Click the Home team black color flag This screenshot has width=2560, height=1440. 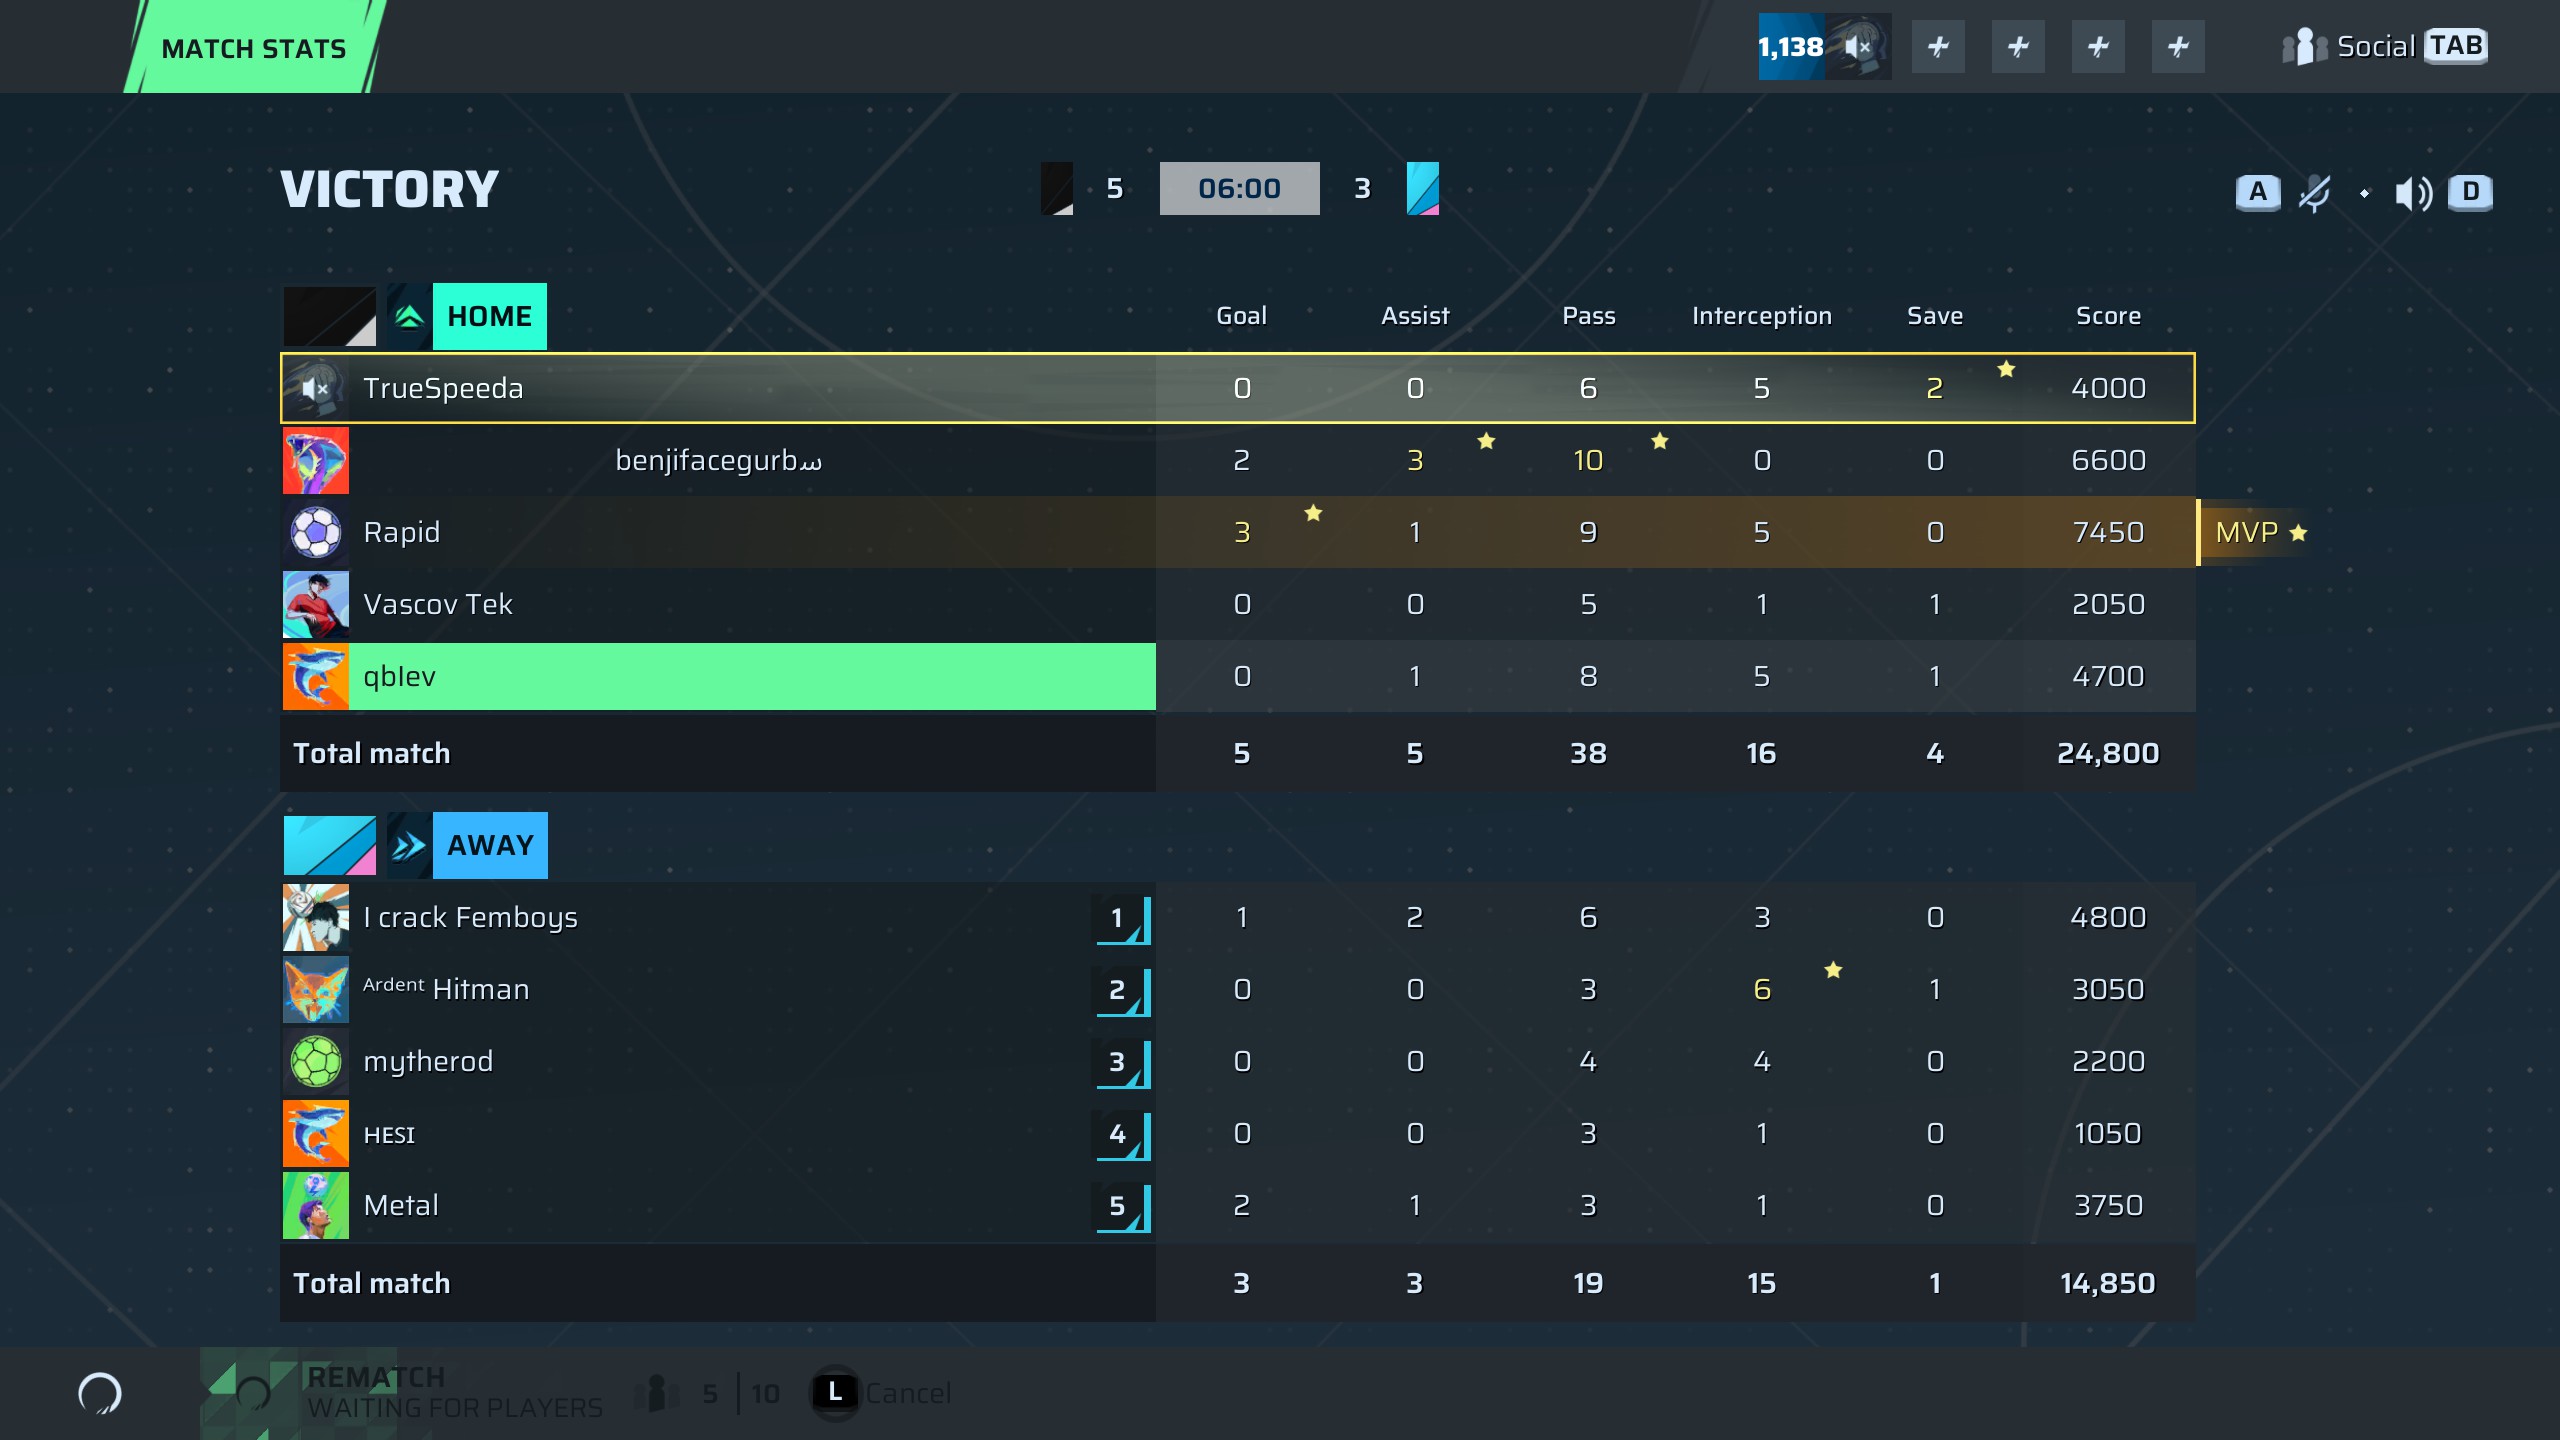(329, 317)
